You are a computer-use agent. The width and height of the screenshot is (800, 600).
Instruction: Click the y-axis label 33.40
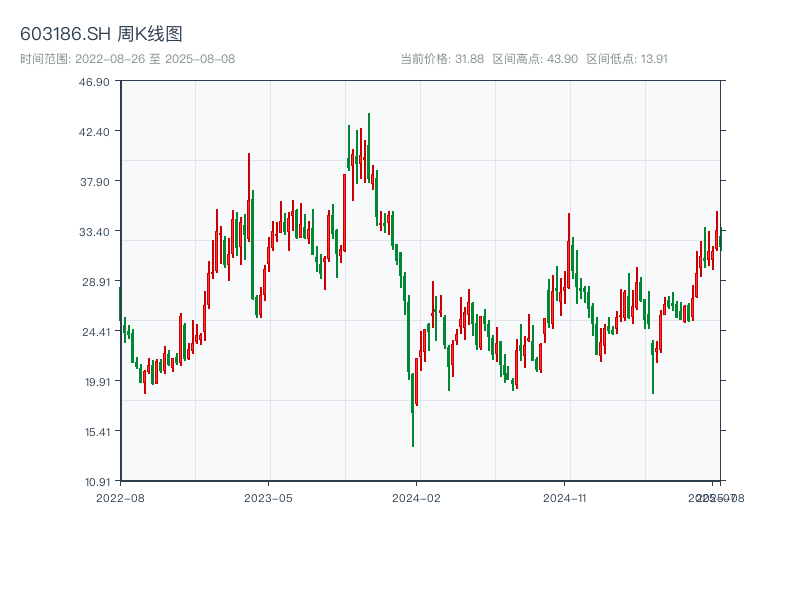coord(94,232)
